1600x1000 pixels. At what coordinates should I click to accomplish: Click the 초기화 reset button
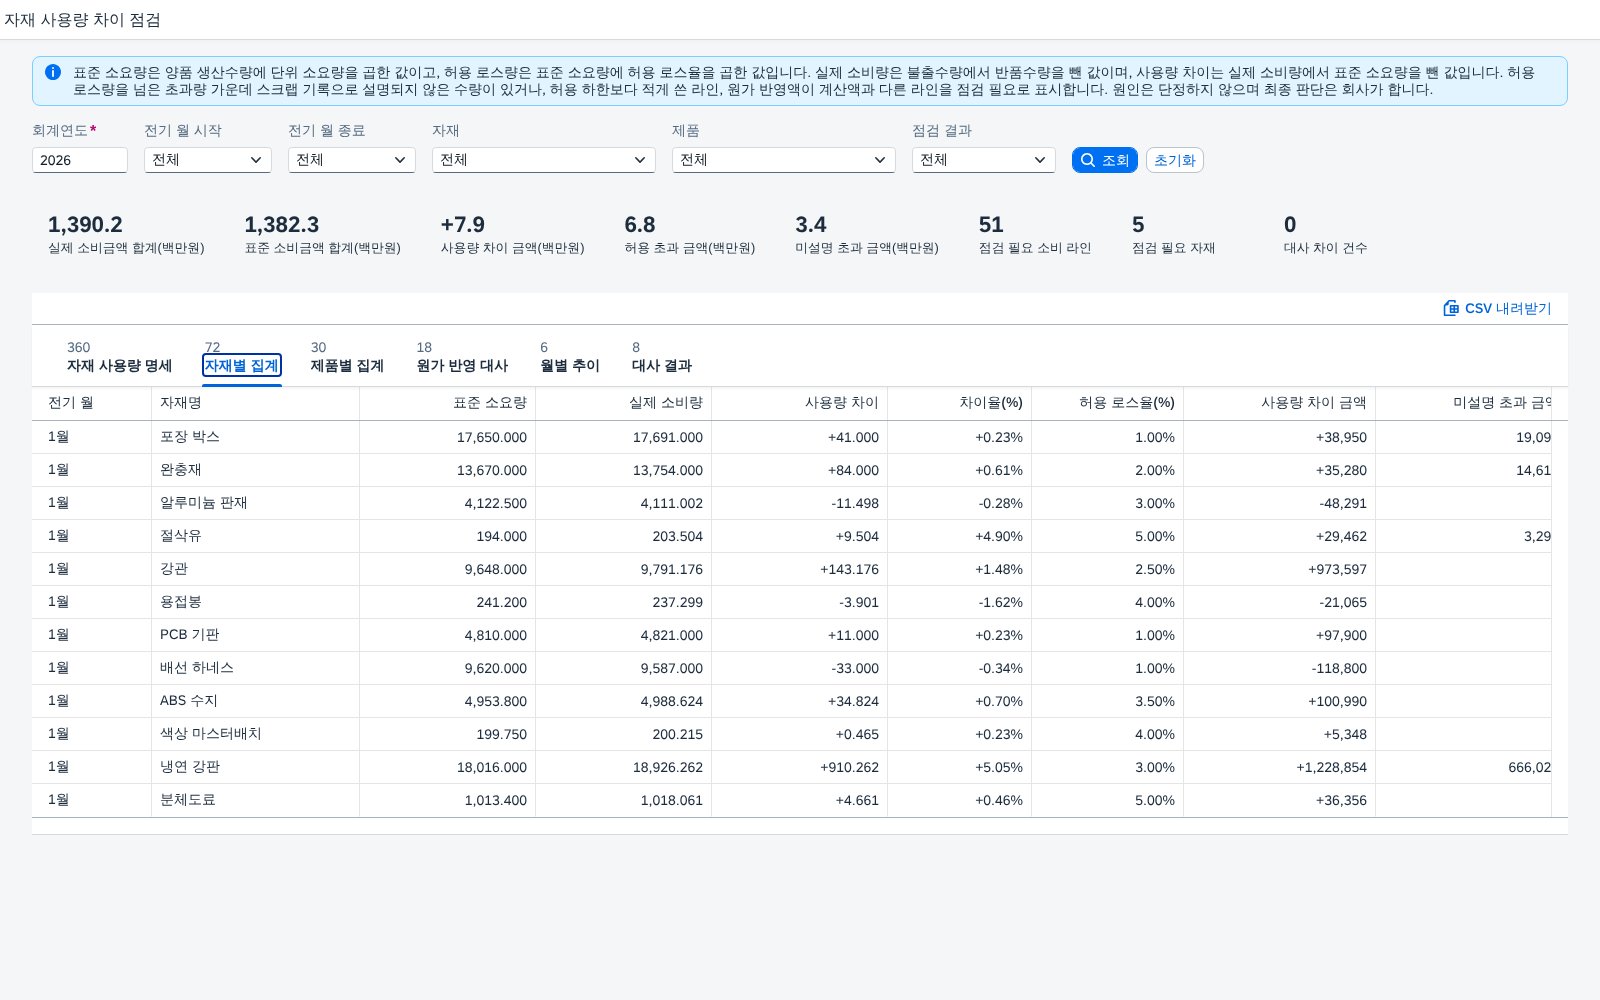(x=1175, y=160)
